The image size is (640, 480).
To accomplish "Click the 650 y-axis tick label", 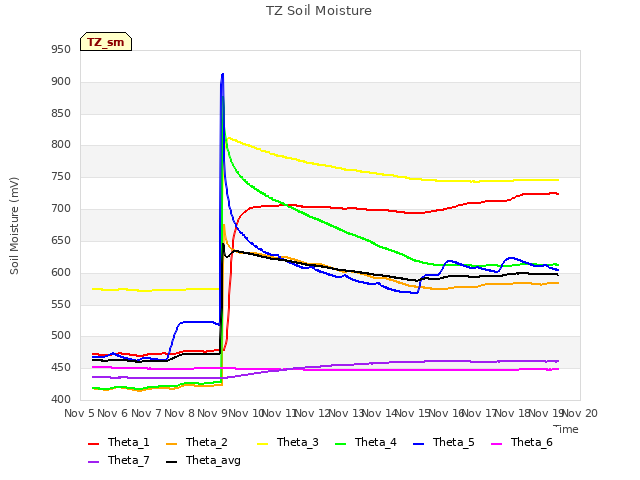I will click(61, 240).
